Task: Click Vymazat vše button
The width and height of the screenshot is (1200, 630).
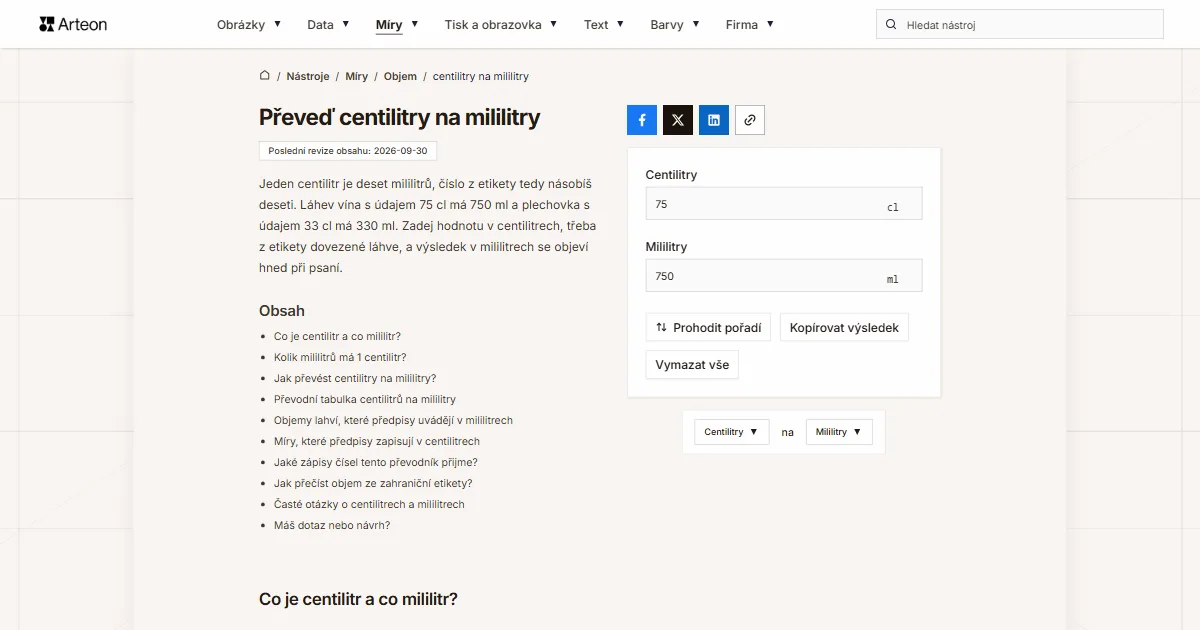Action: 692,365
